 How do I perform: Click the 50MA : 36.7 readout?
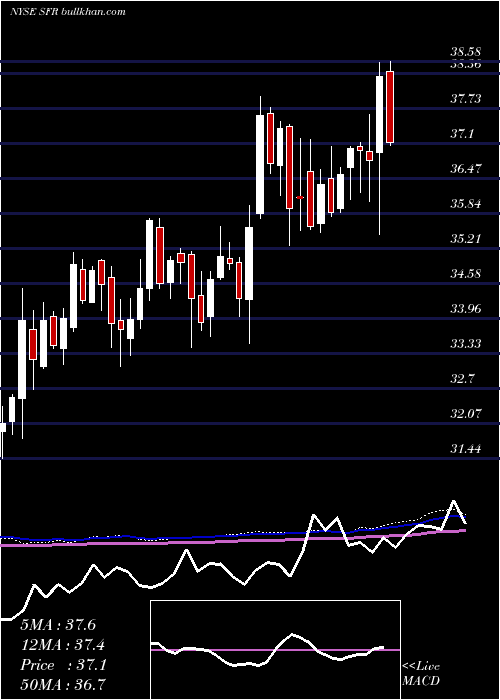64,684
